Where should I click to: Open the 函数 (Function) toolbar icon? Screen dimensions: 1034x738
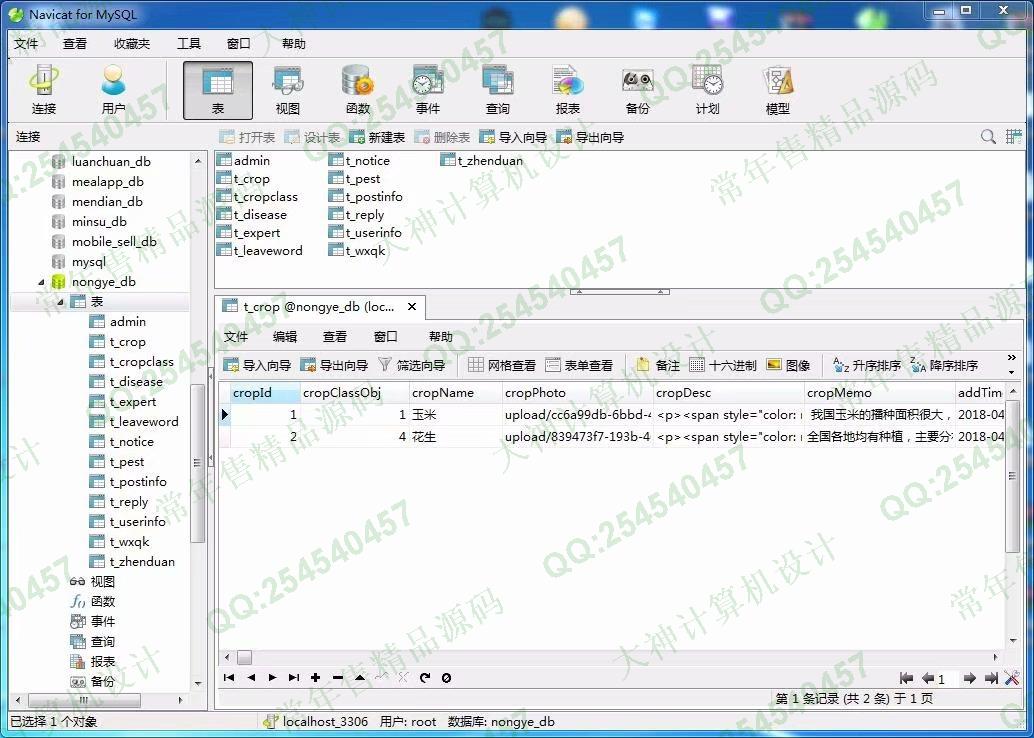click(x=357, y=90)
